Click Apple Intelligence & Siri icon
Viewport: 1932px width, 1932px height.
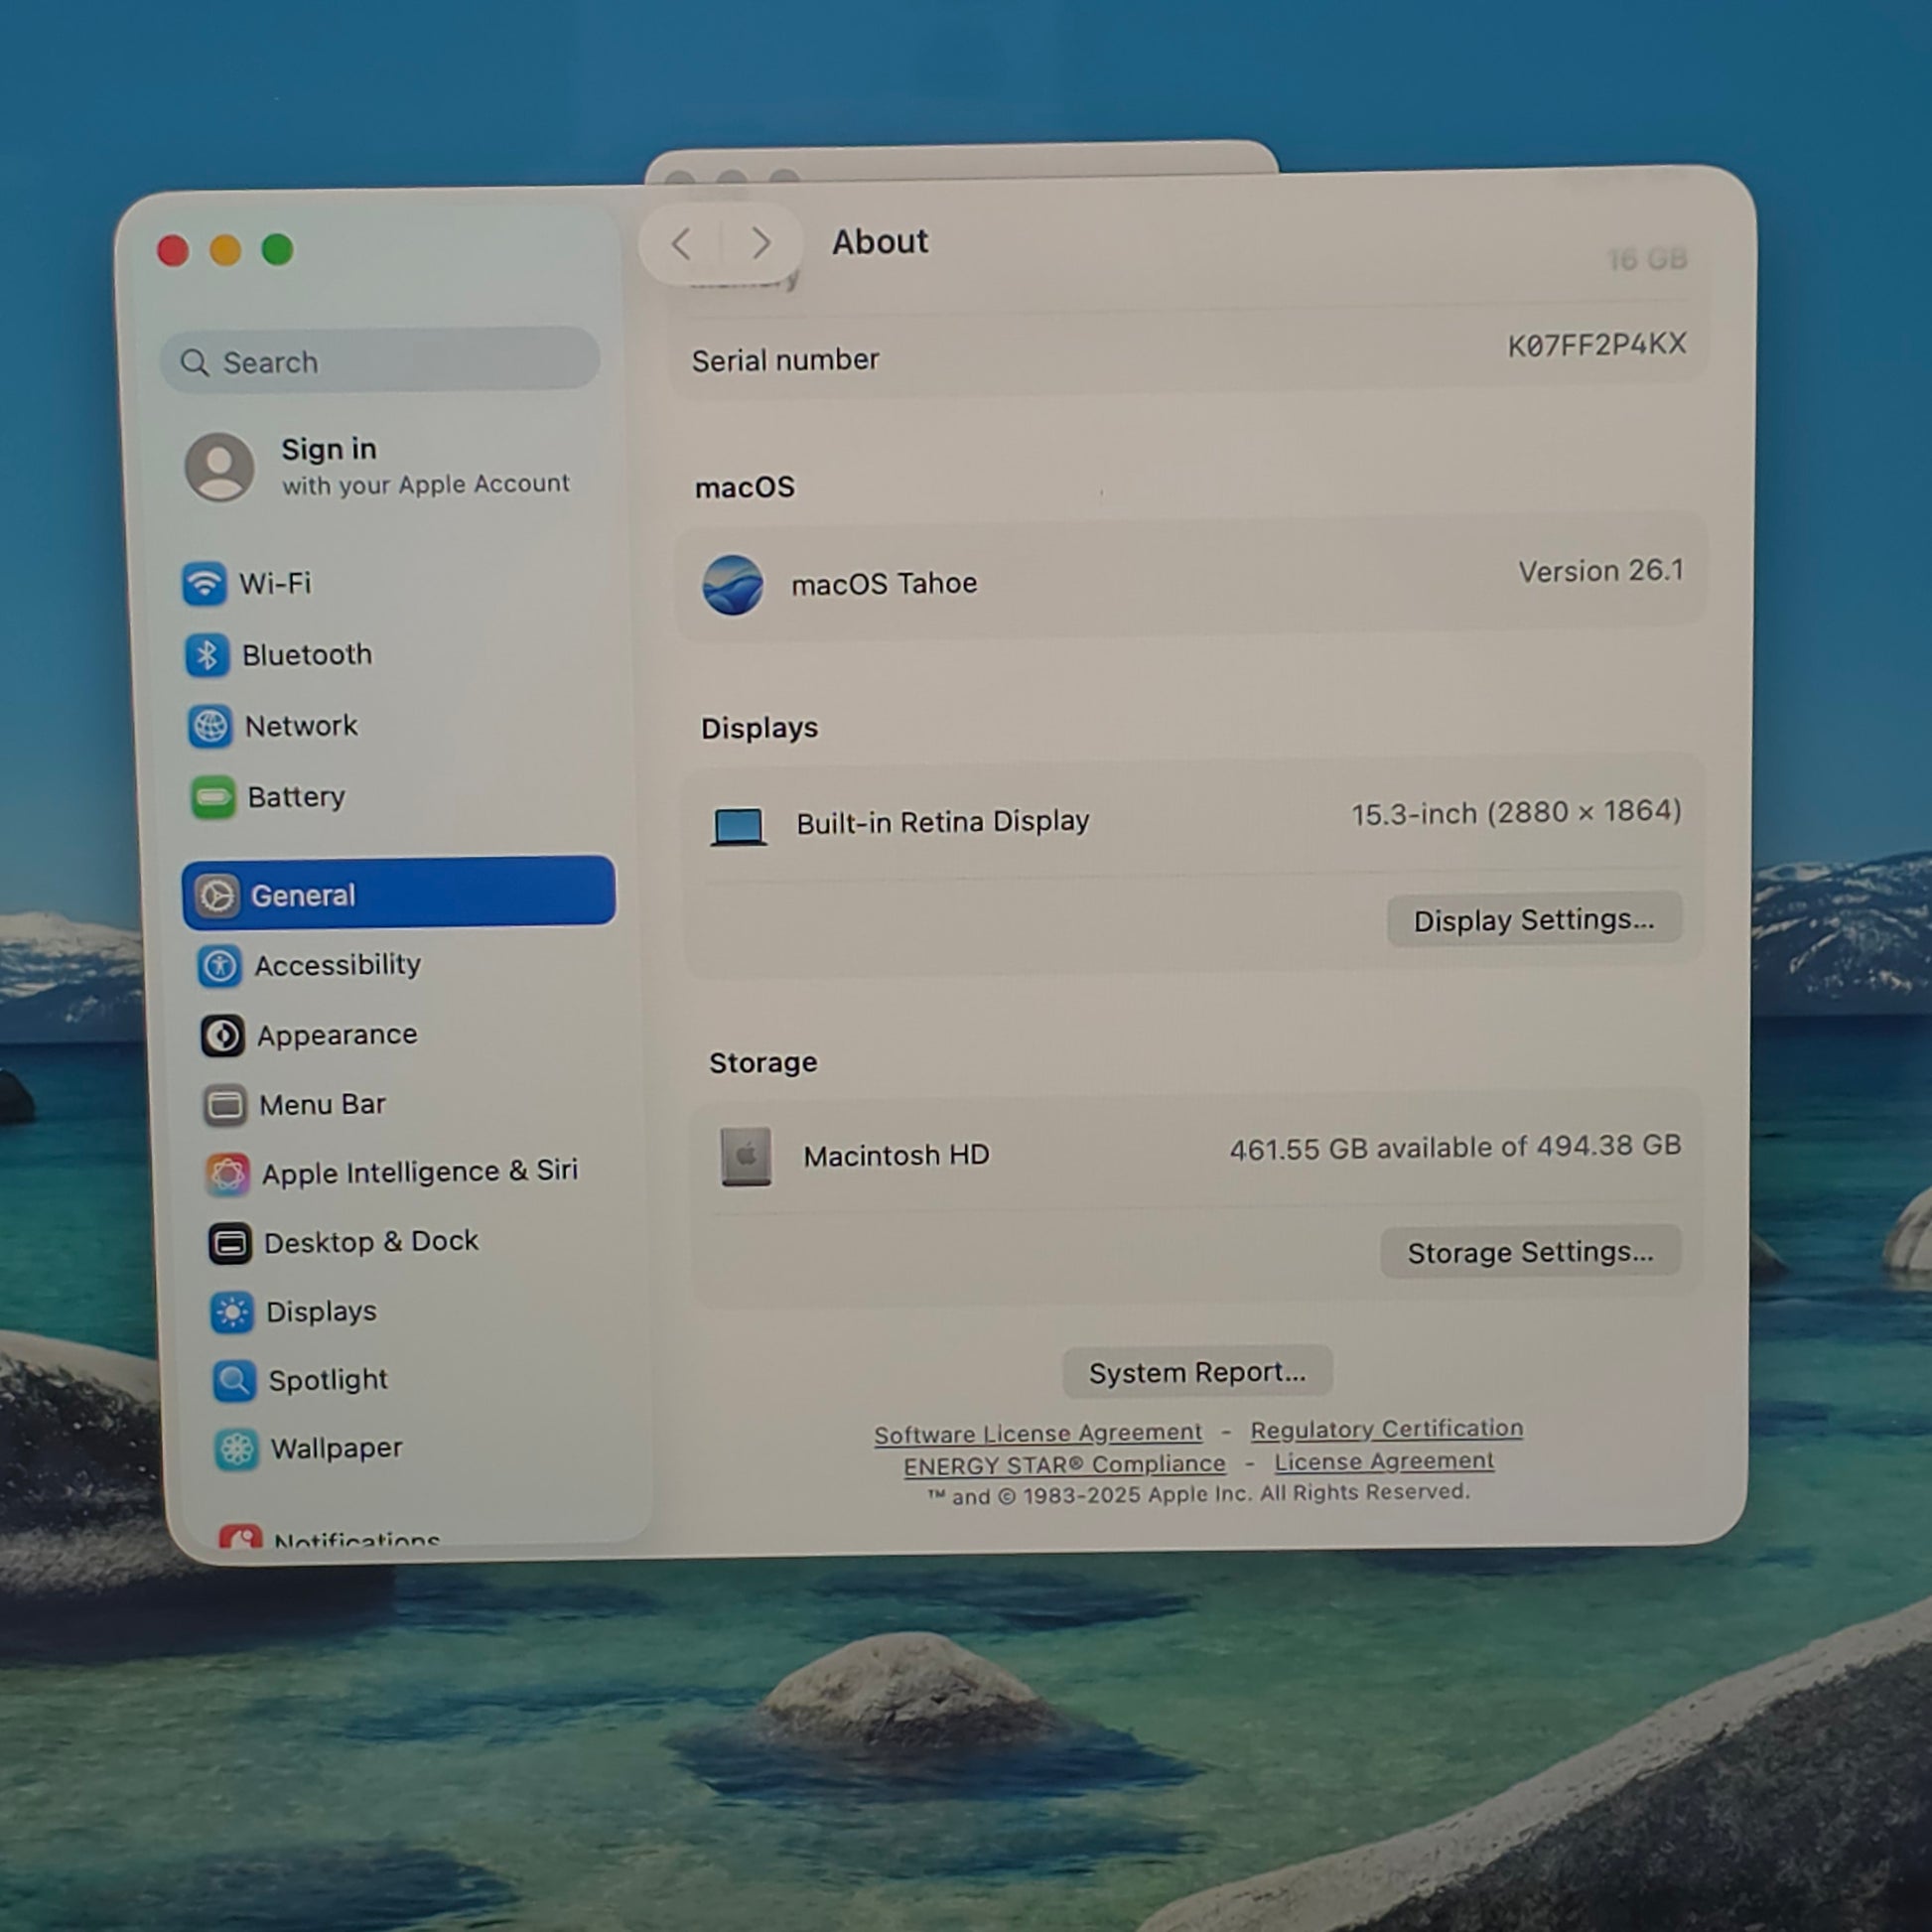point(227,1173)
